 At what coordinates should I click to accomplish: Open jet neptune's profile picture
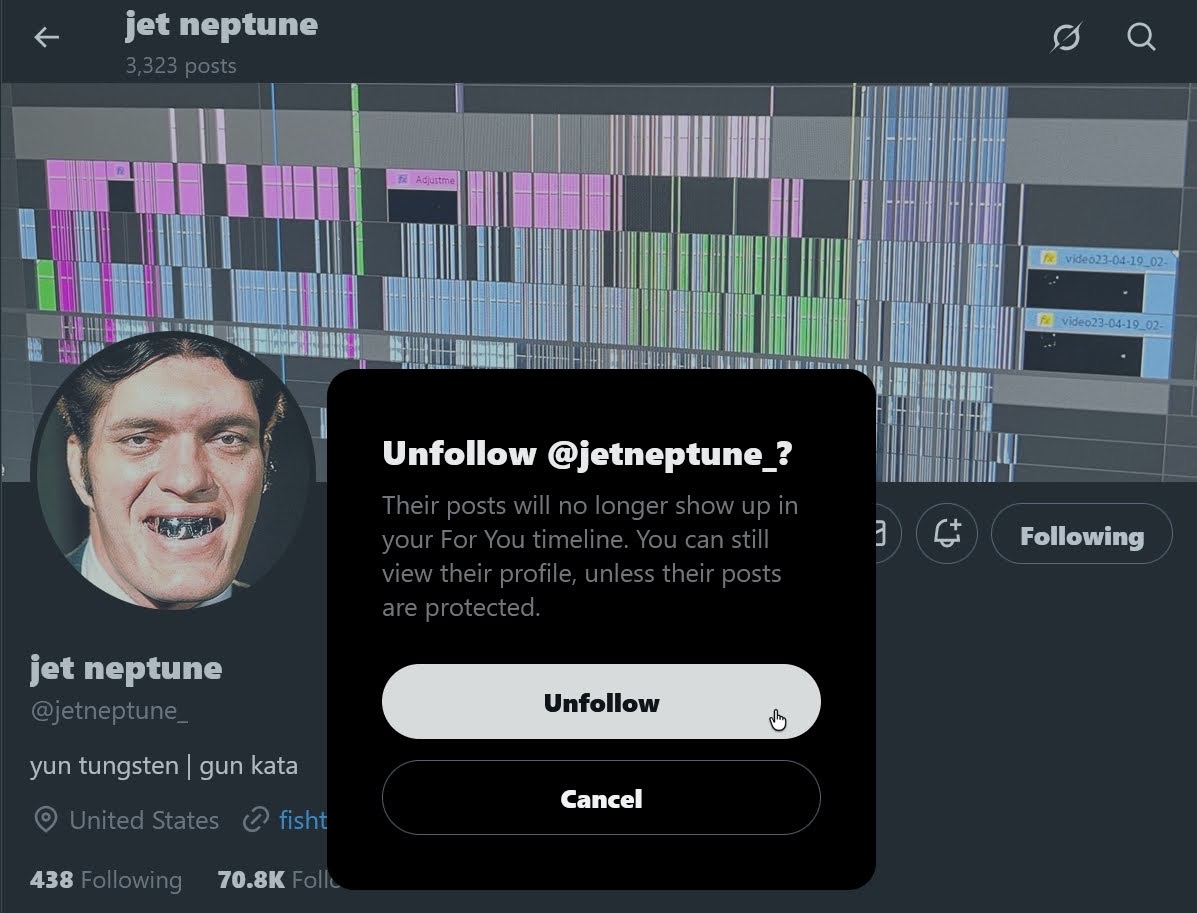[174, 472]
